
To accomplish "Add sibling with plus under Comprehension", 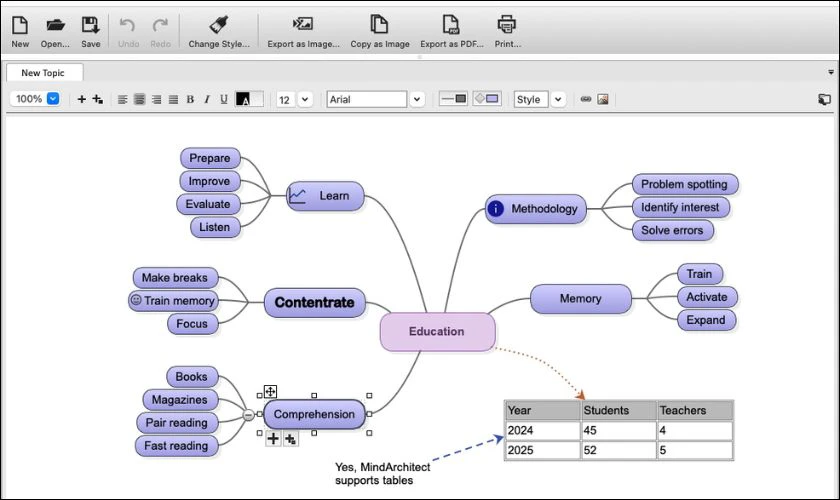I will pos(273,438).
